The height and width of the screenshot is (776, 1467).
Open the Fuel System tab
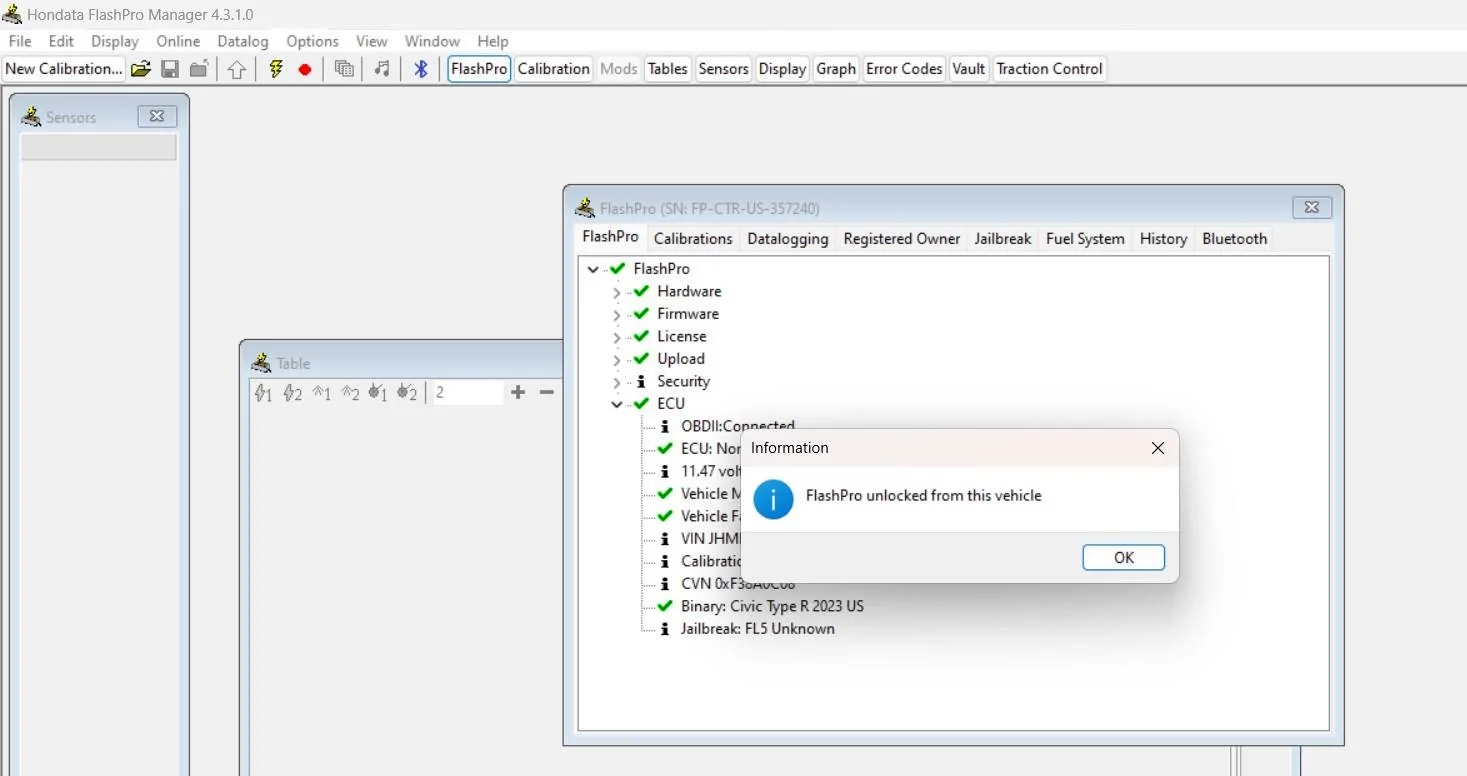(1085, 239)
